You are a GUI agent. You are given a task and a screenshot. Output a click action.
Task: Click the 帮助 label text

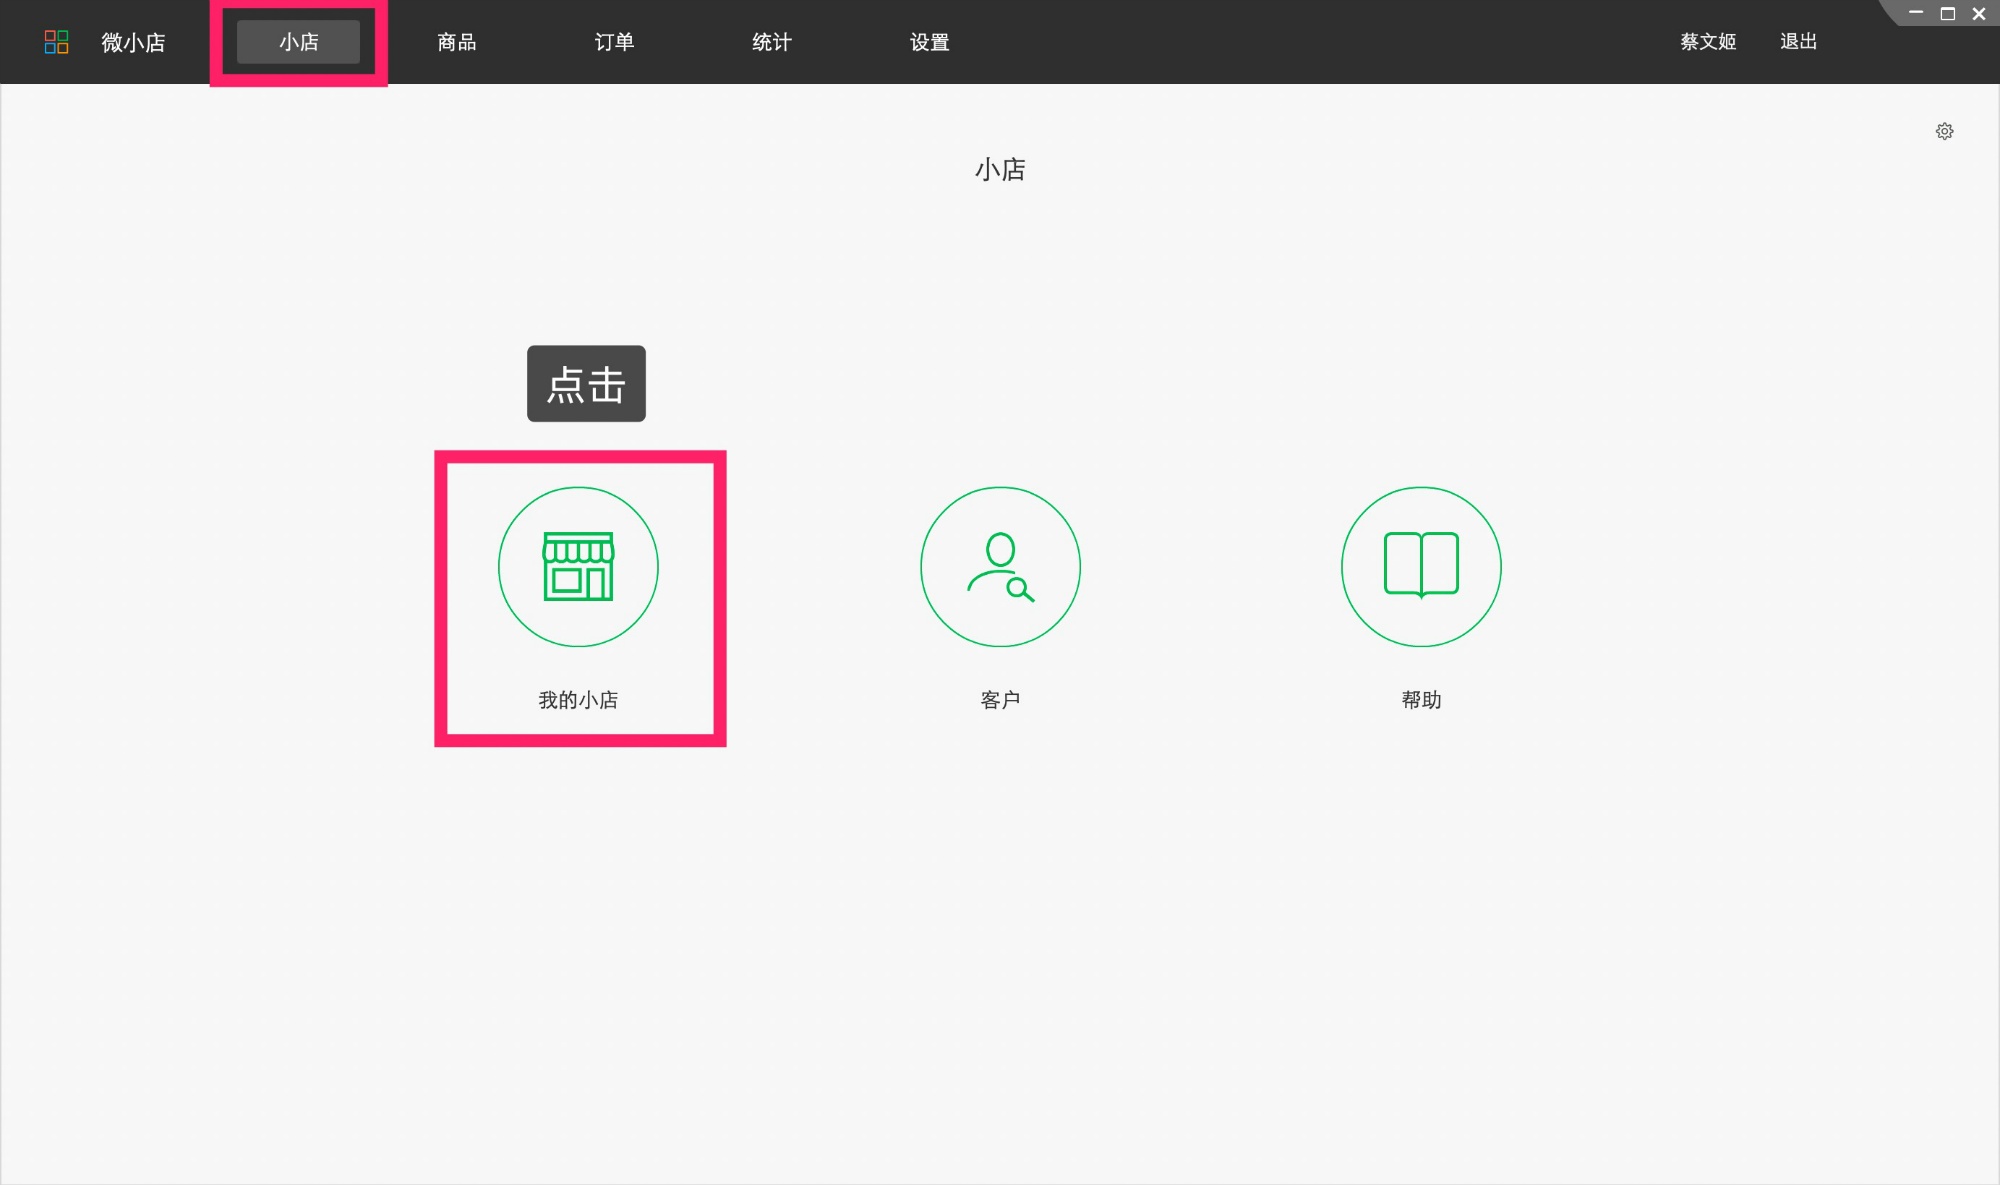tap(1420, 700)
